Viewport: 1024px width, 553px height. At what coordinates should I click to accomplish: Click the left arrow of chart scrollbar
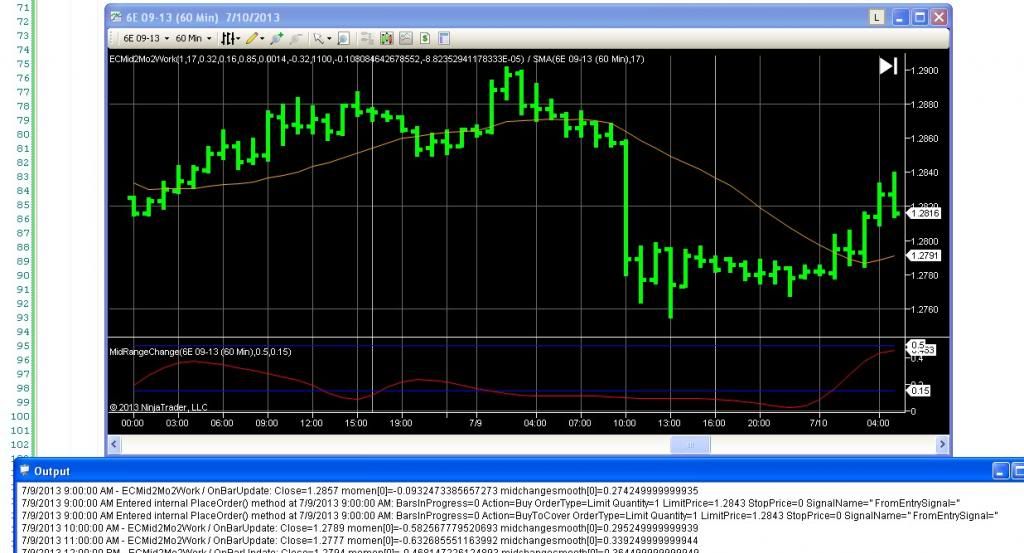click(x=112, y=445)
